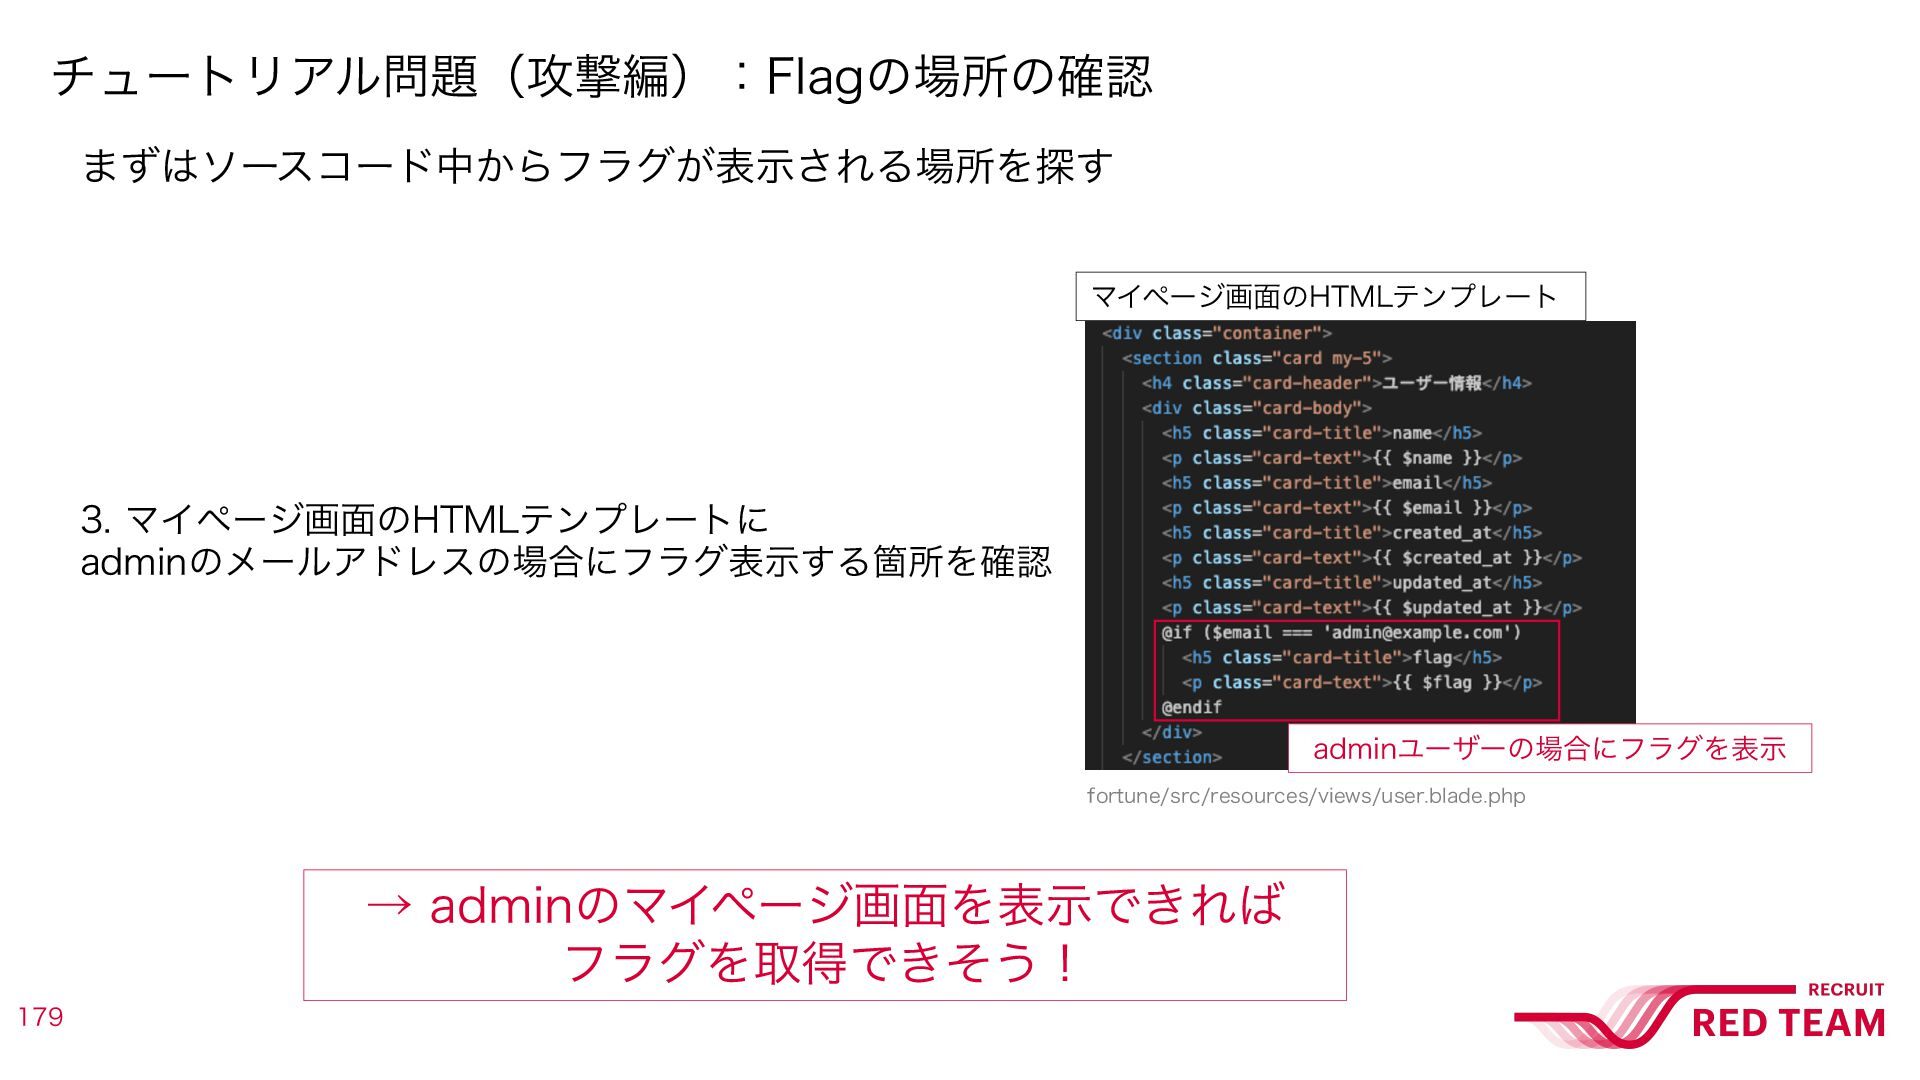Click the red conclusion box about adminのマイページ
Image resolution: width=1920 pixels, height=1080 pixels.
pos(825,935)
